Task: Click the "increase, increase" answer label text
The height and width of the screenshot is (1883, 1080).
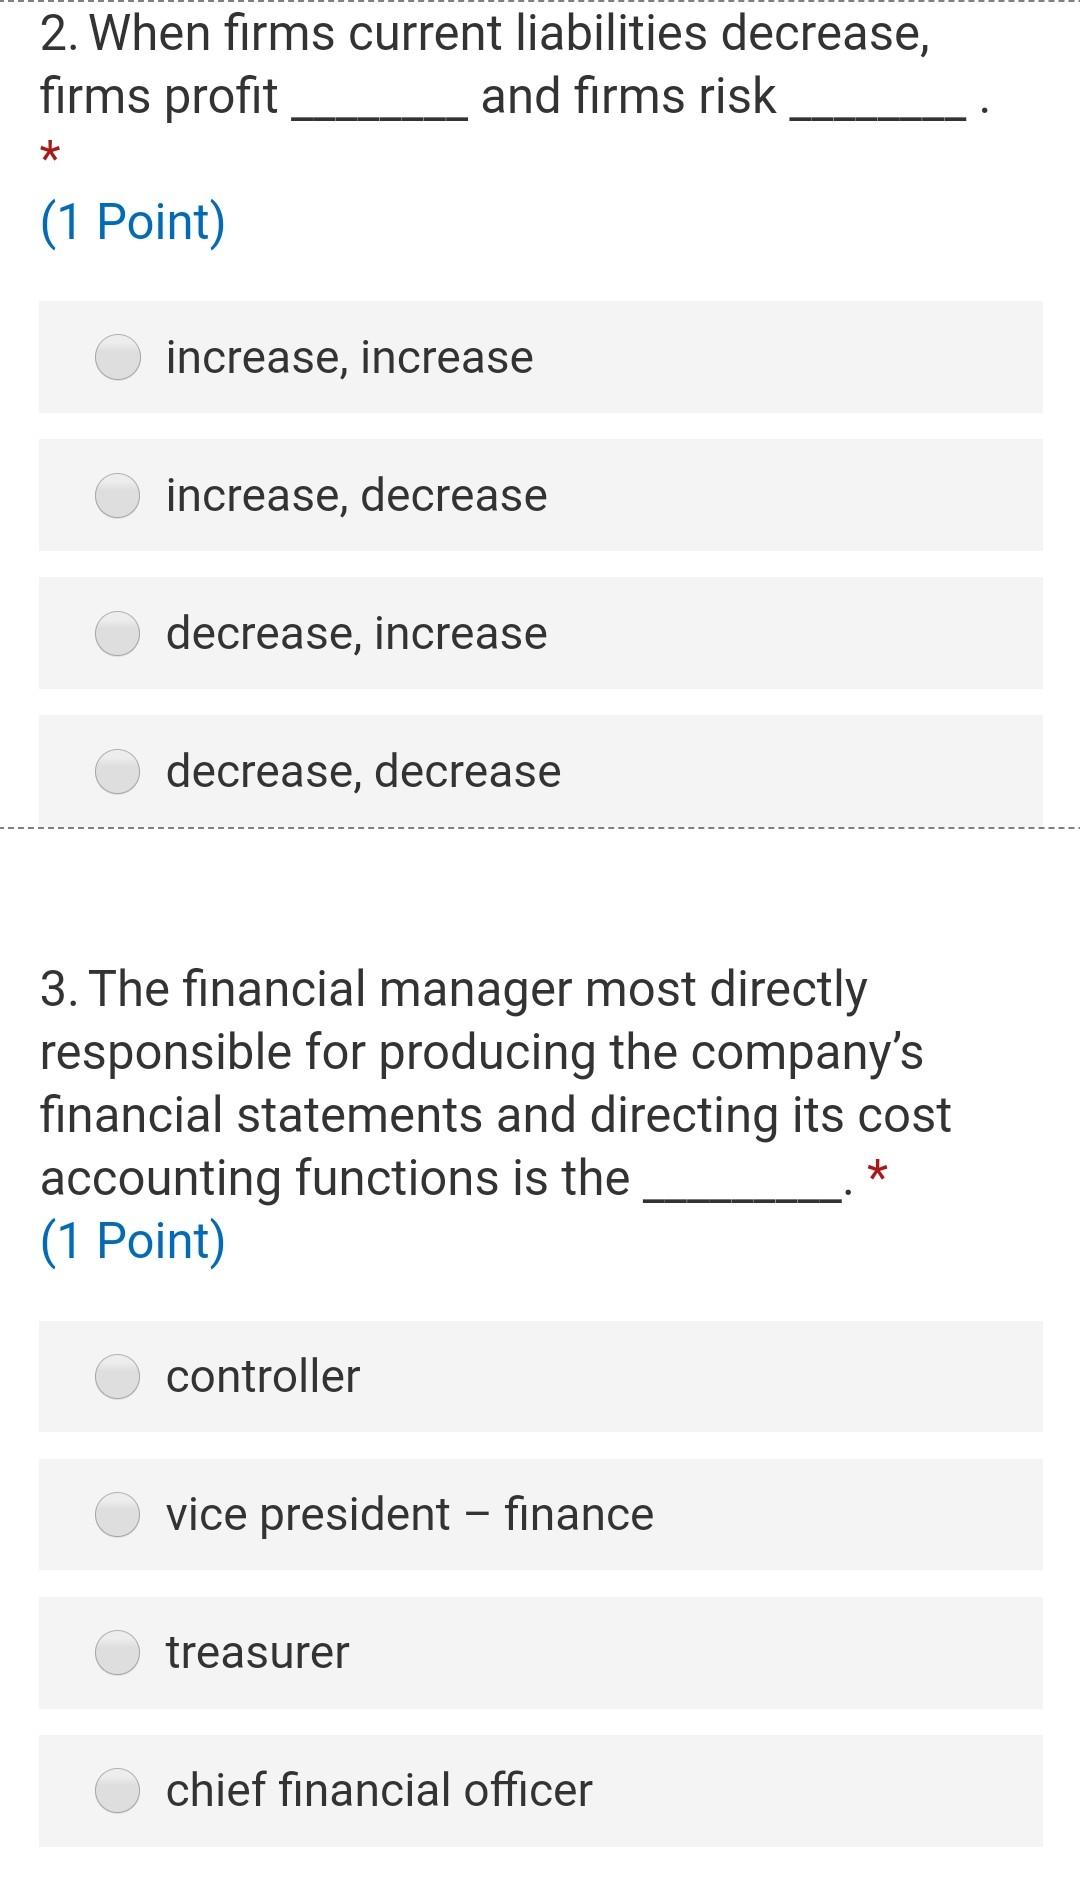Action: (x=350, y=358)
